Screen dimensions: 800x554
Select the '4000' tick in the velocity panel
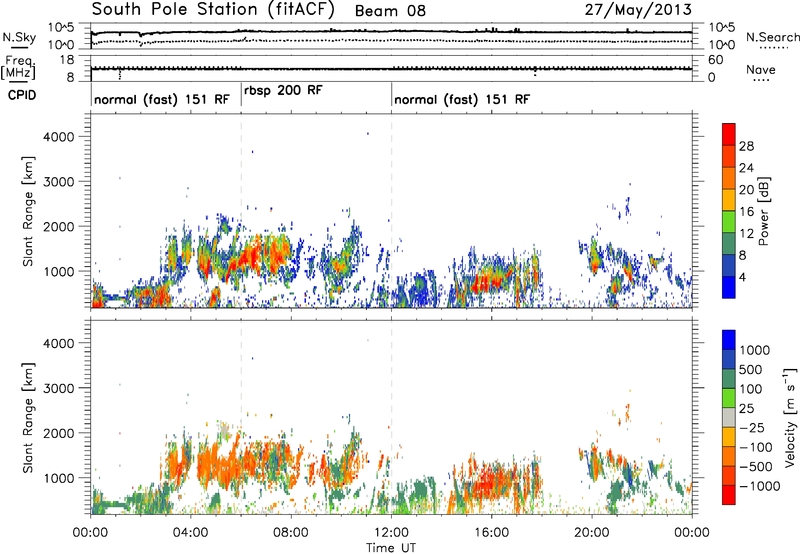(x=58, y=343)
